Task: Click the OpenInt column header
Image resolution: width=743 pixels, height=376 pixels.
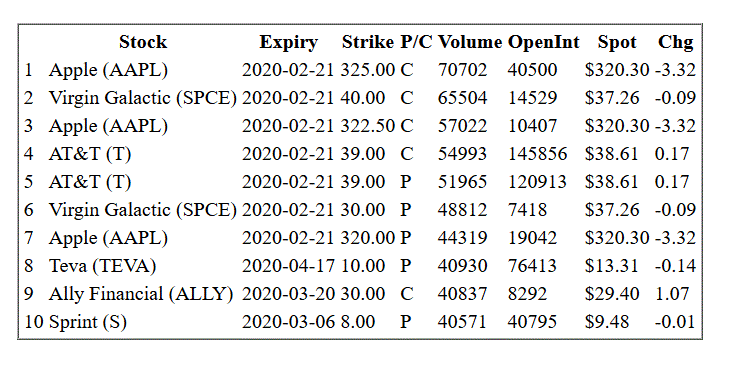Action: coord(544,42)
